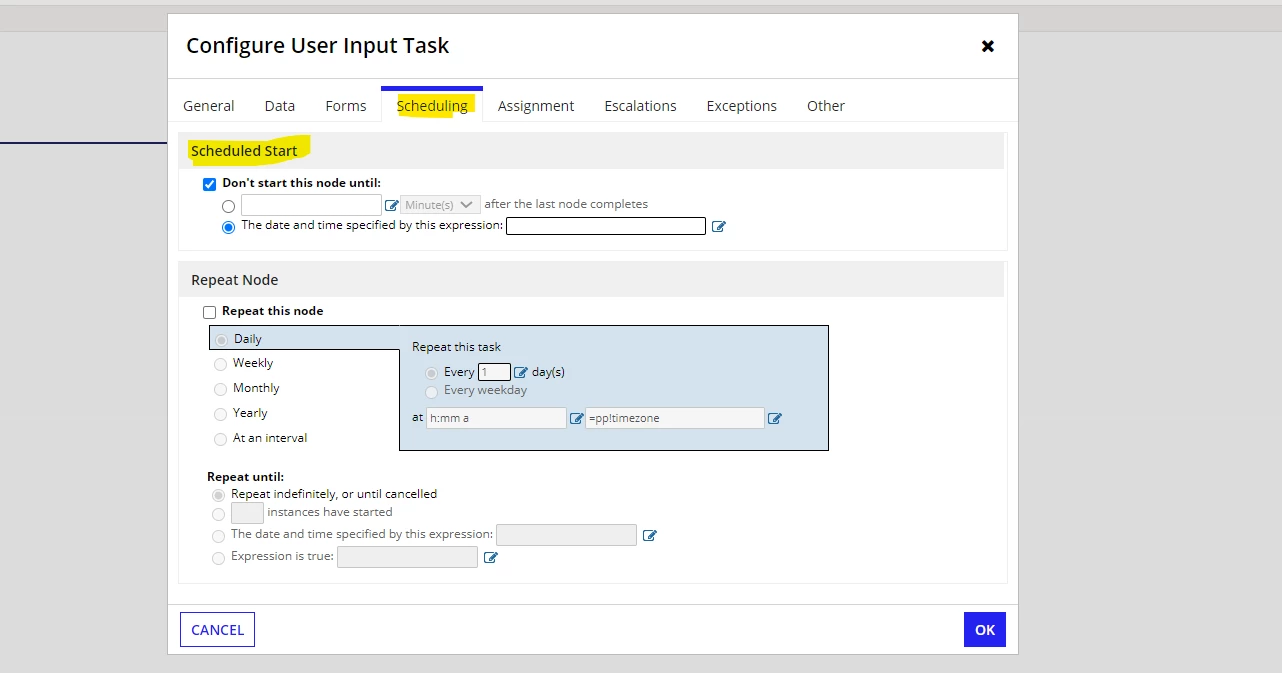Open expression editor for start date expression
Viewport: 1282px width, 673px height.
point(718,227)
